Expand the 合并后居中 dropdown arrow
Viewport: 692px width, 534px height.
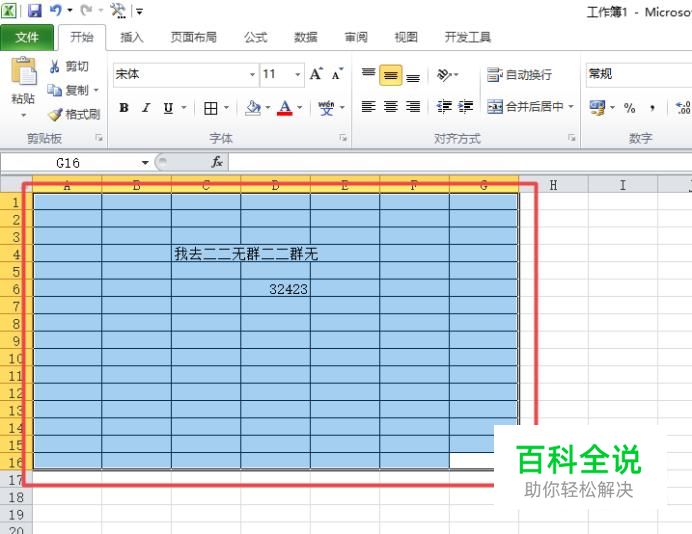coord(571,107)
